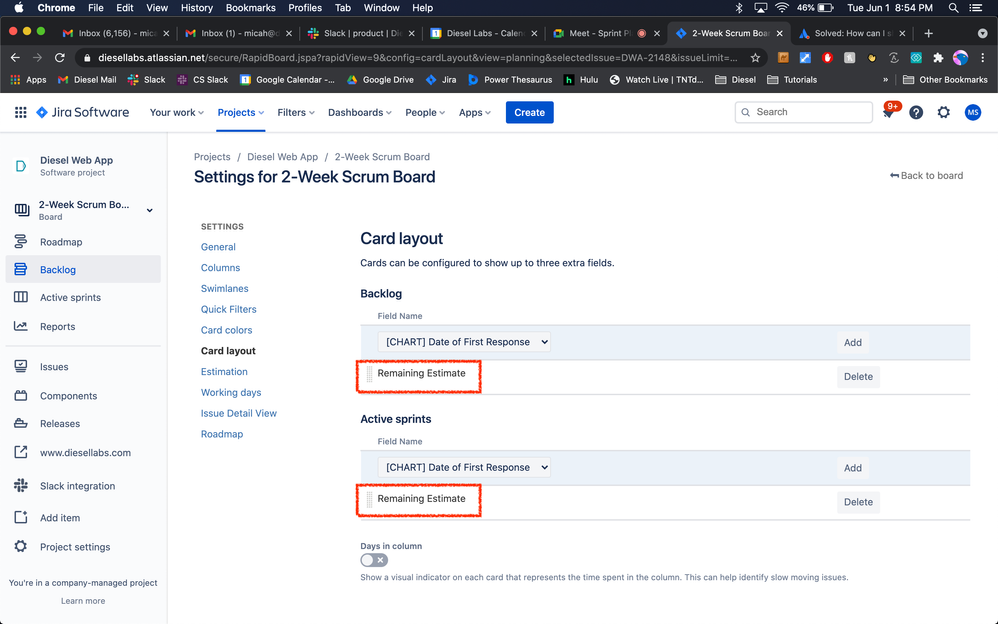Open the Chrome extensions puzzle icon
This screenshot has width=998, height=624.
(x=938, y=58)
